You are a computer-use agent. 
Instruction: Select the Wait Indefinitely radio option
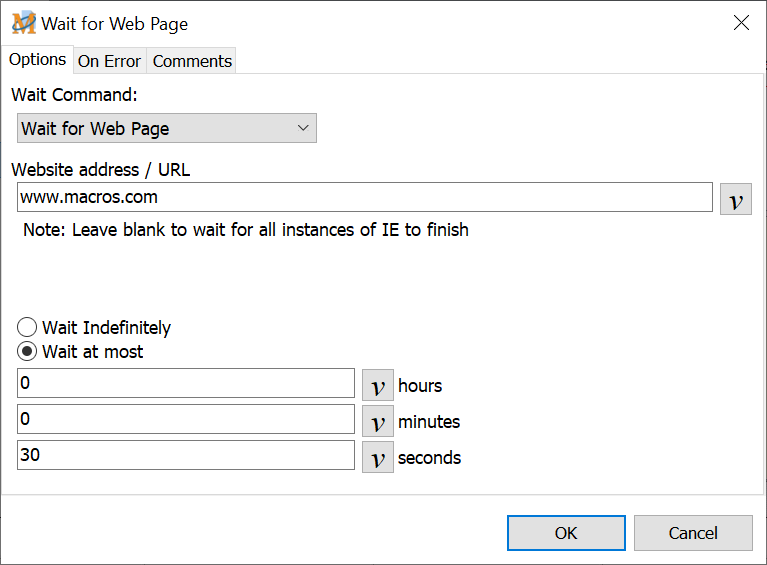coord(28,328)
